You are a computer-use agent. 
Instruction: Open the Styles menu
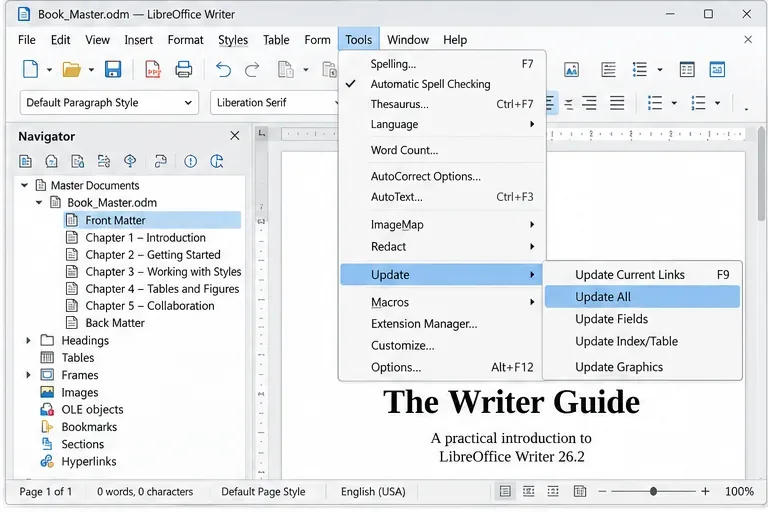tap(233, 40)
